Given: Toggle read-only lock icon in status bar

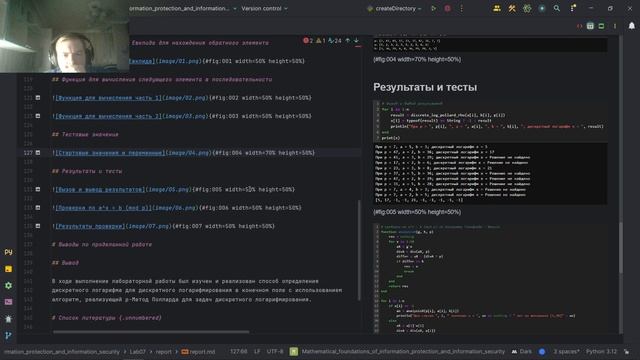Looking at the screenshot, I should (627, 351).
